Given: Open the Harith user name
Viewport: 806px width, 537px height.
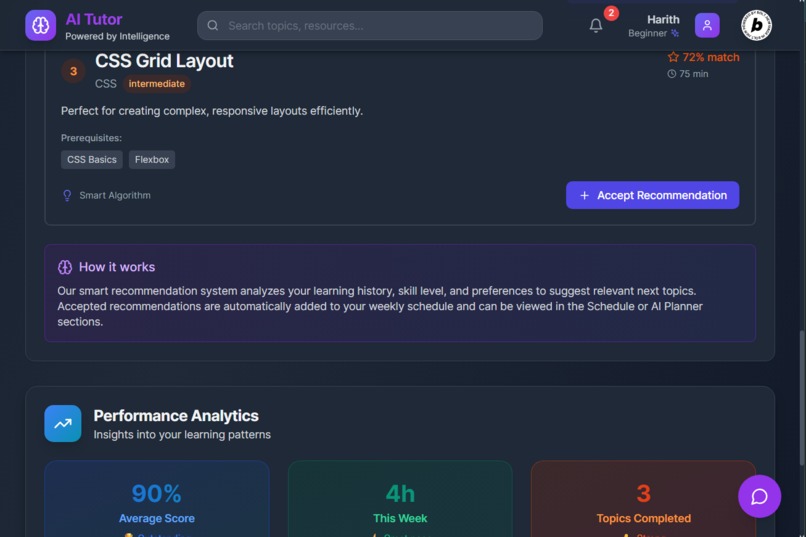Looking at the screenshot, I should (x=663, y=20).
